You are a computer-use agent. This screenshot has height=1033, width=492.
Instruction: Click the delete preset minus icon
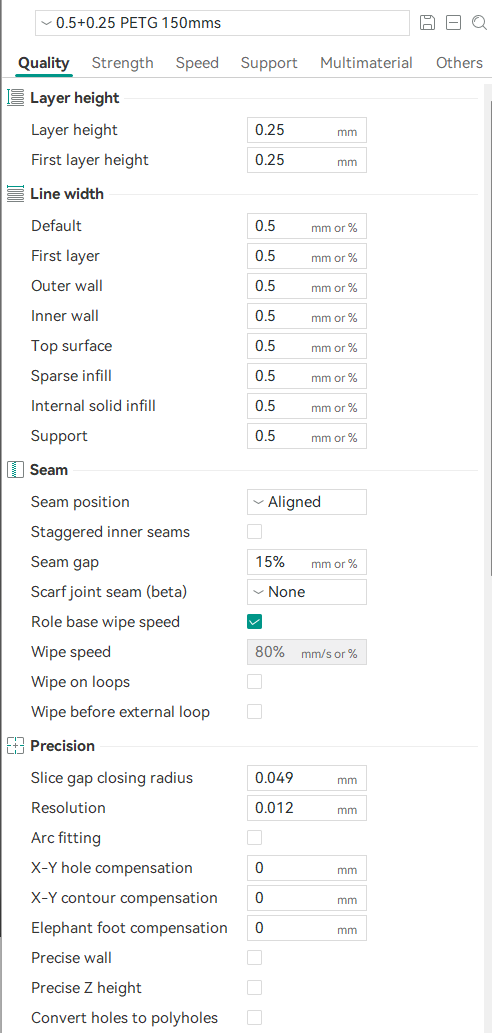453,23
